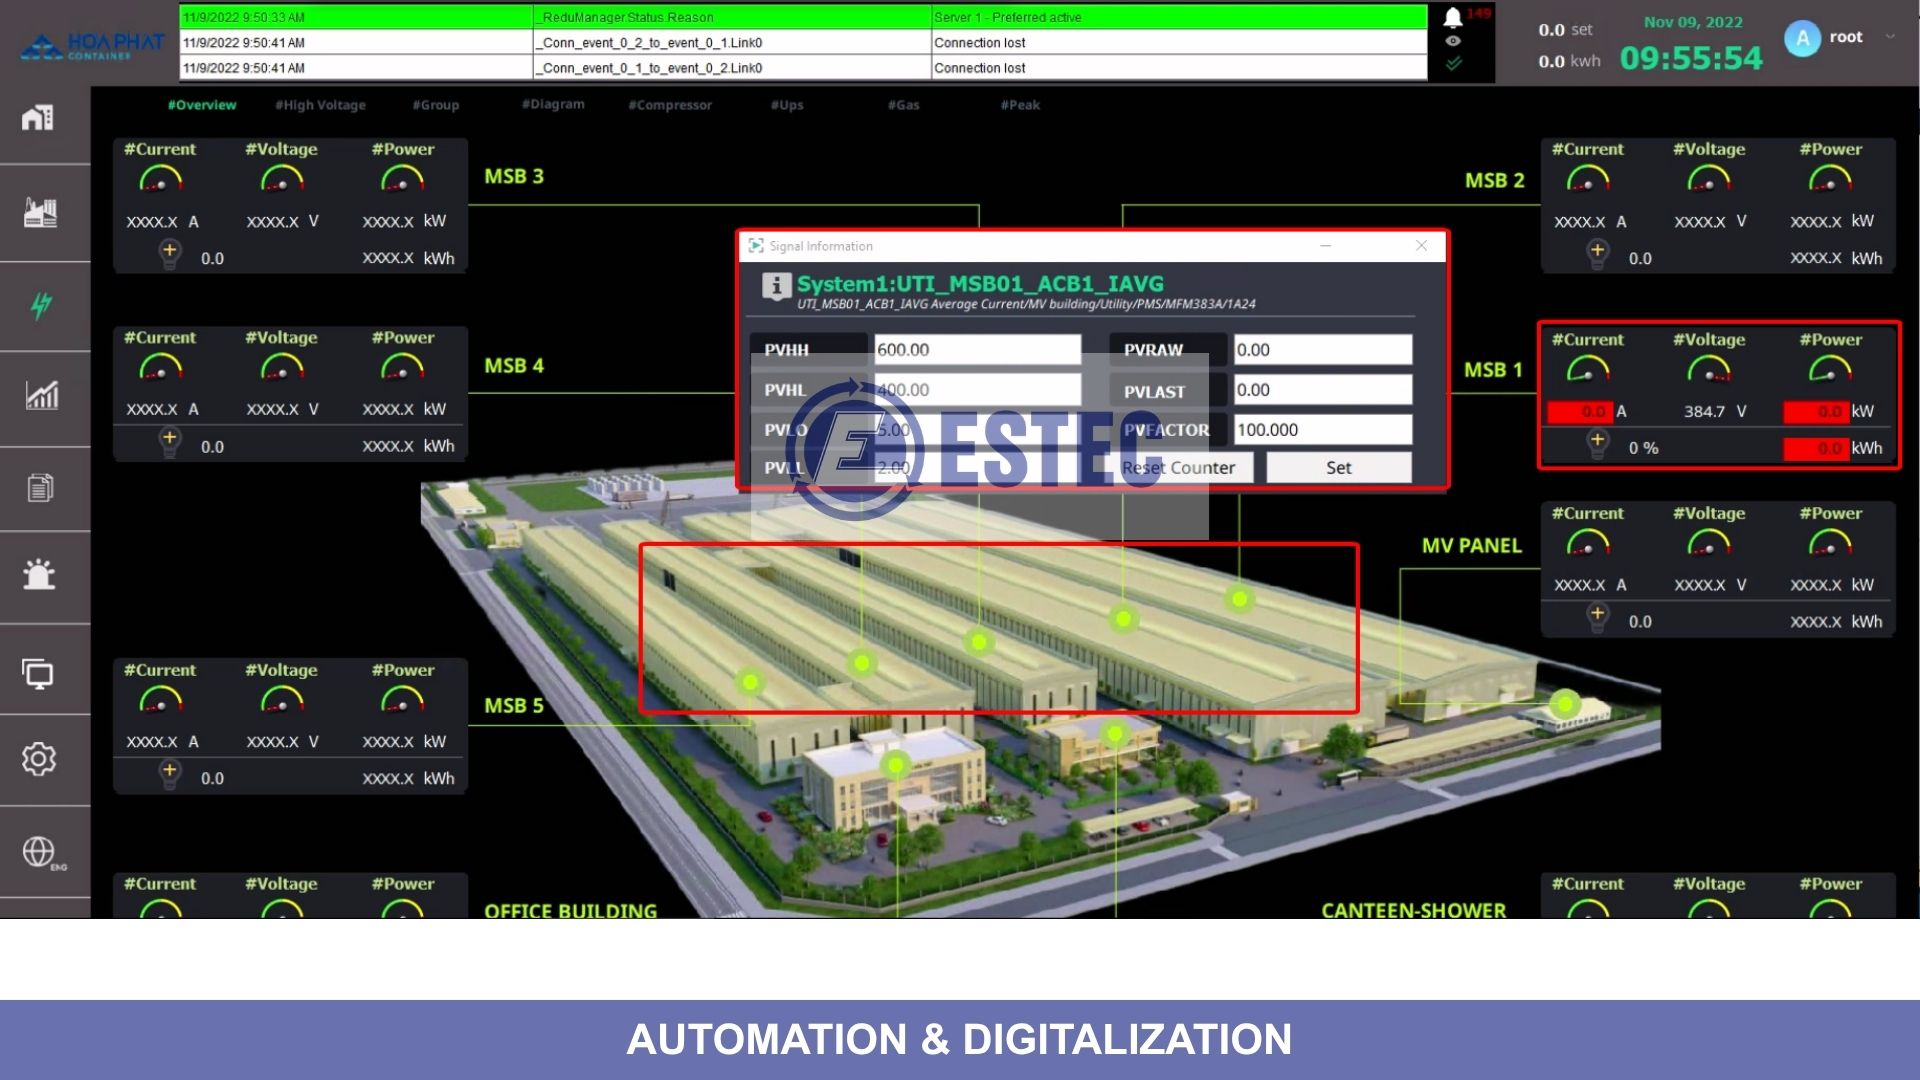Screen dimensions: 1920x1080
Task: Click the Reset Counter button
Action: (1180, 467)
